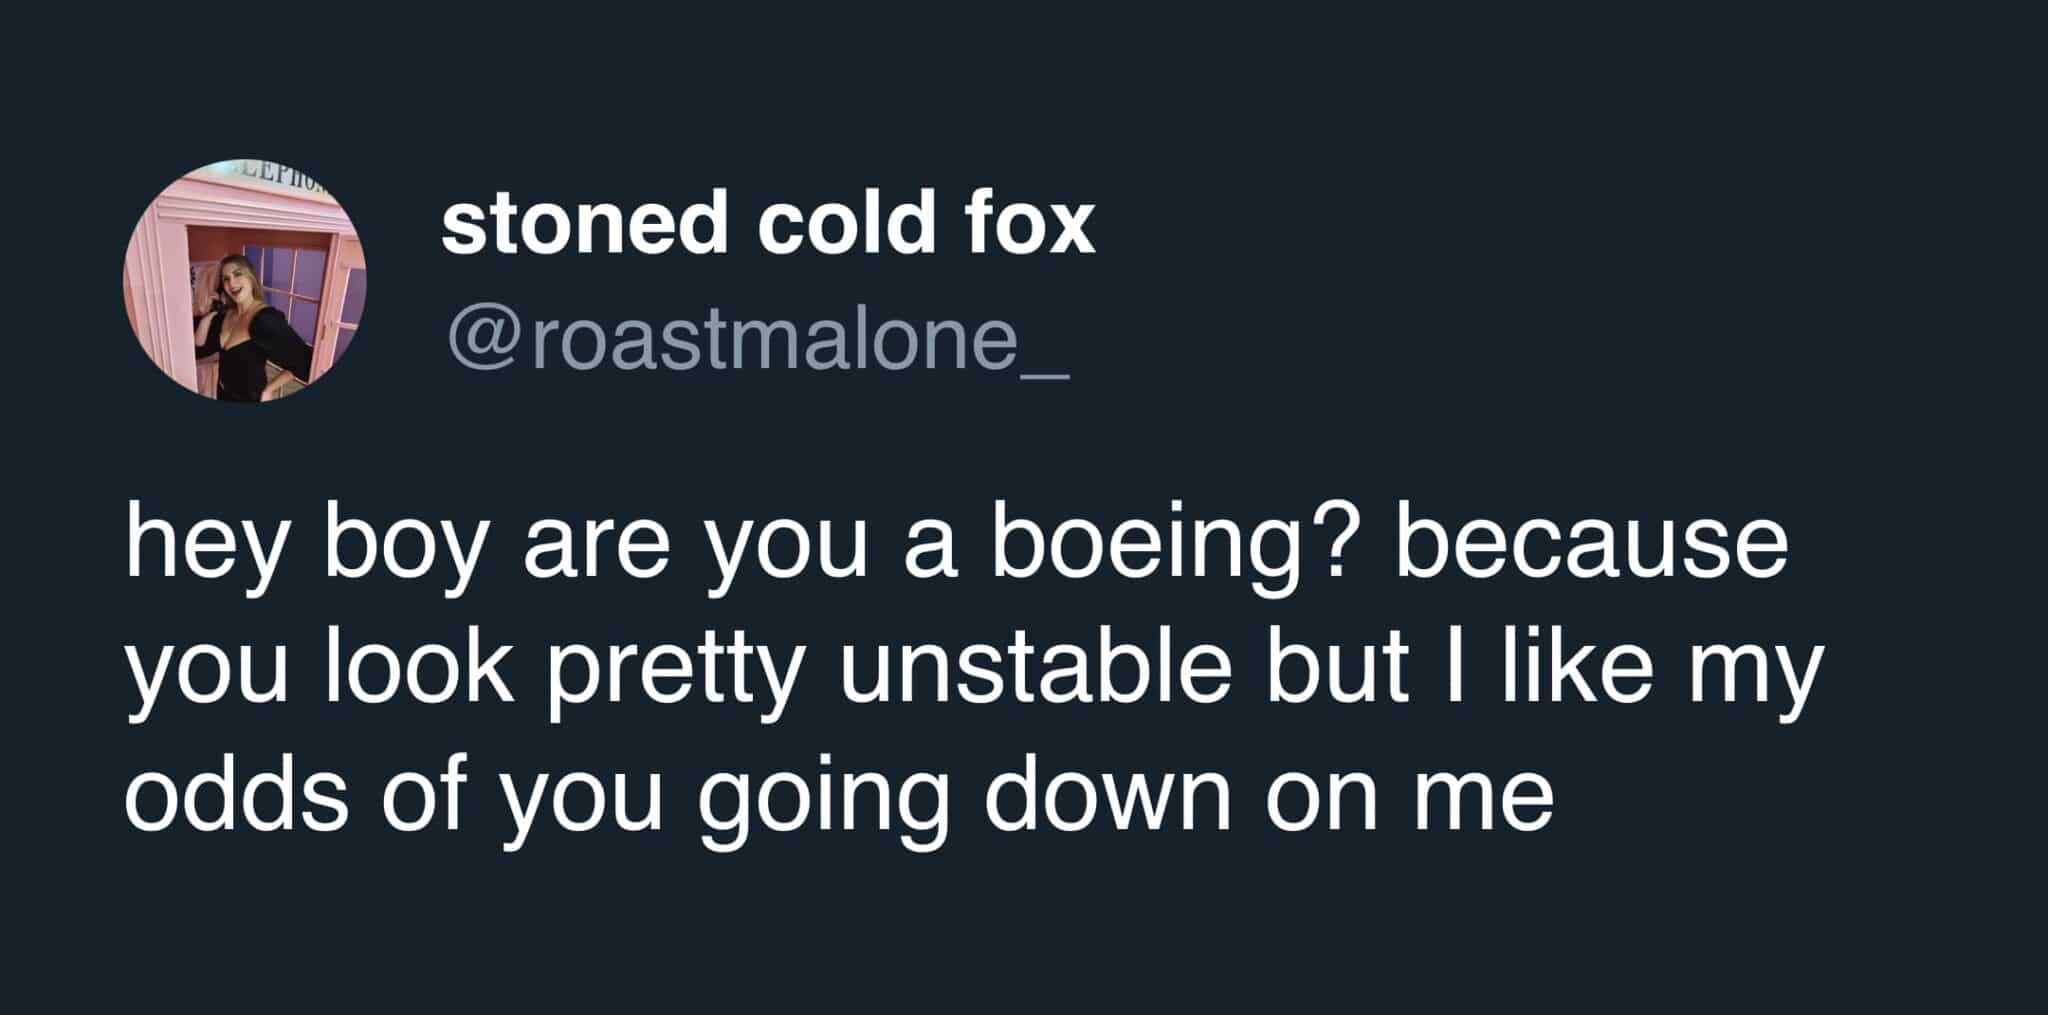Open the stoned cold fox profile picture
Screen dimensions: 2048x1015
[245, 280]
